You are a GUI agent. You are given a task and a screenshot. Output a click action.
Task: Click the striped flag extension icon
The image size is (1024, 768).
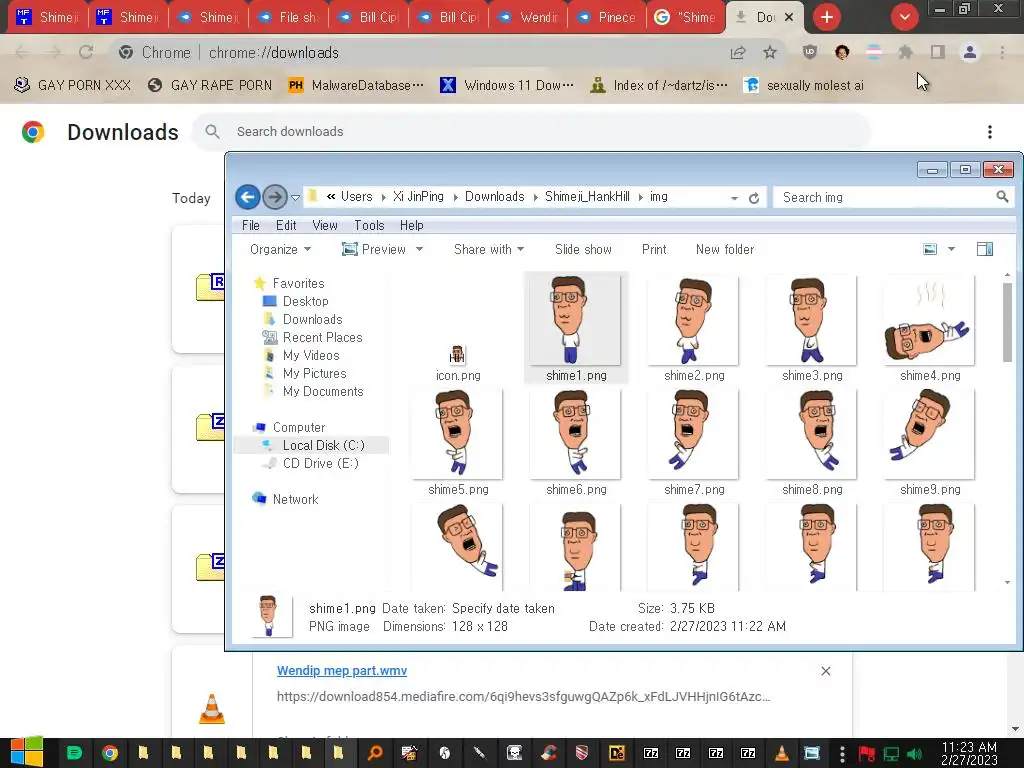pyautogui.click(x=874, y=52)
